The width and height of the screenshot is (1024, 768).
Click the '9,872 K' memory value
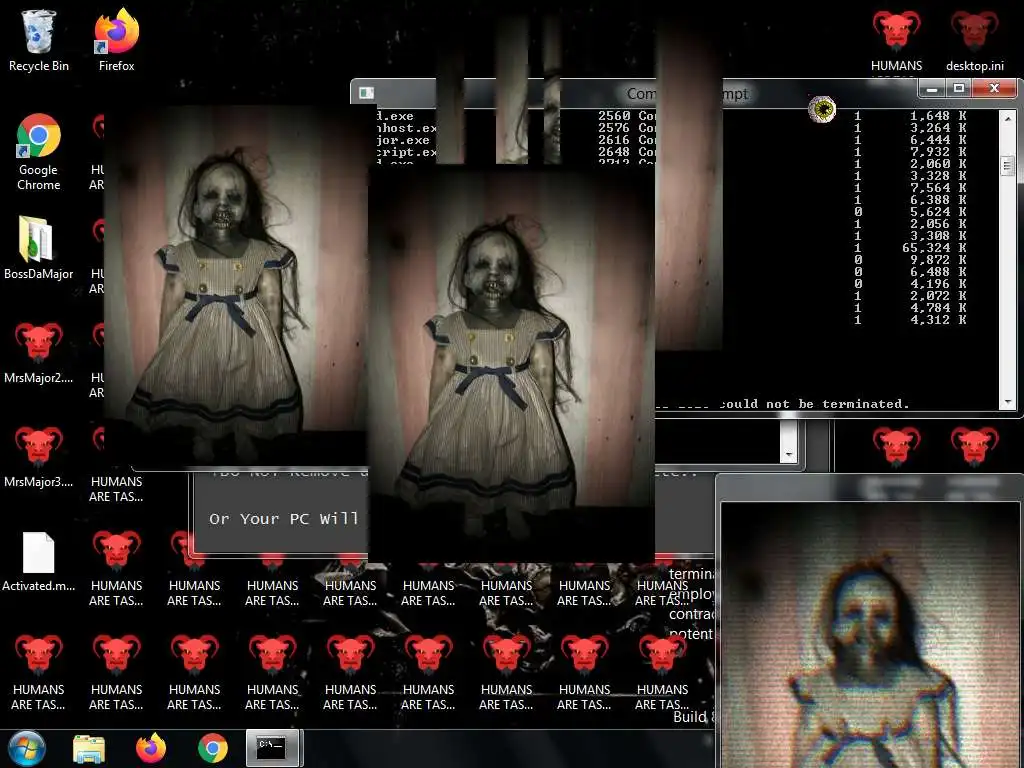point(938,259)
